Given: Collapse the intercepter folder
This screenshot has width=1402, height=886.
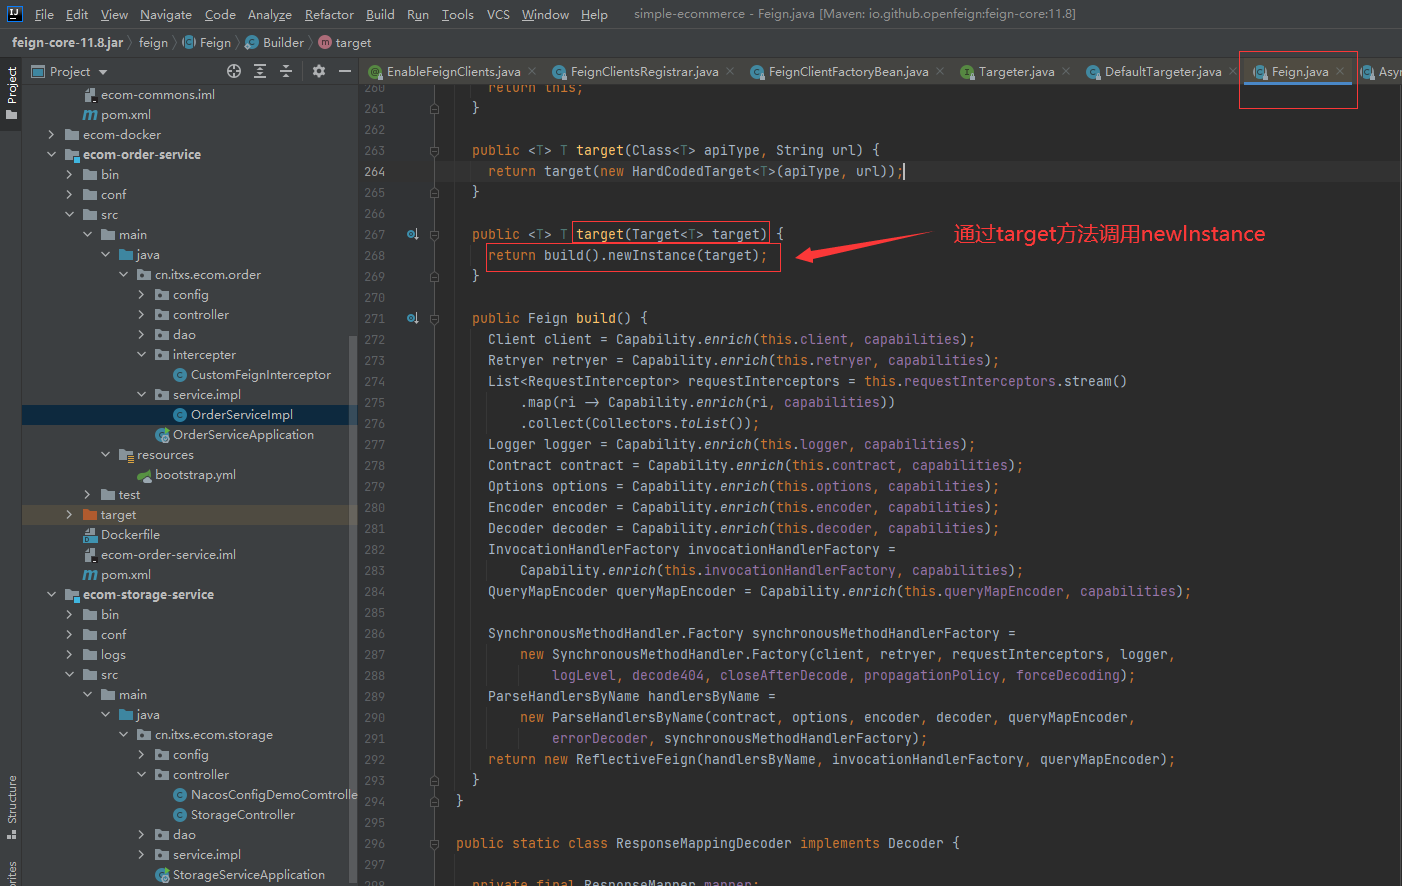Looking at the screenshot, I should [141, 354].
